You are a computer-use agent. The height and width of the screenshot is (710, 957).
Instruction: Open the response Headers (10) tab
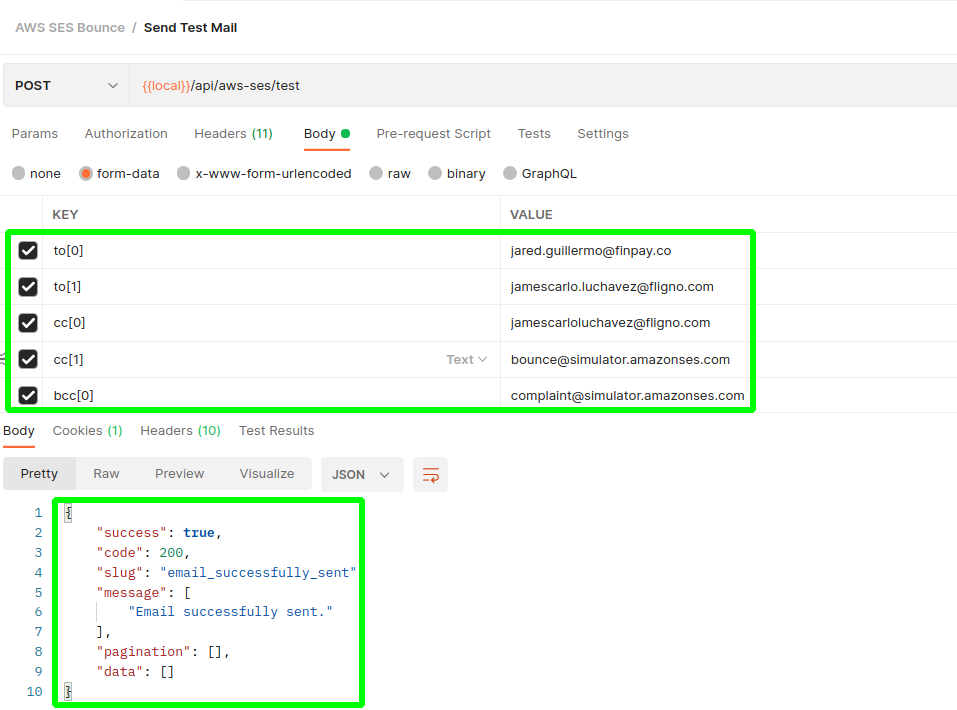[180, 431]
